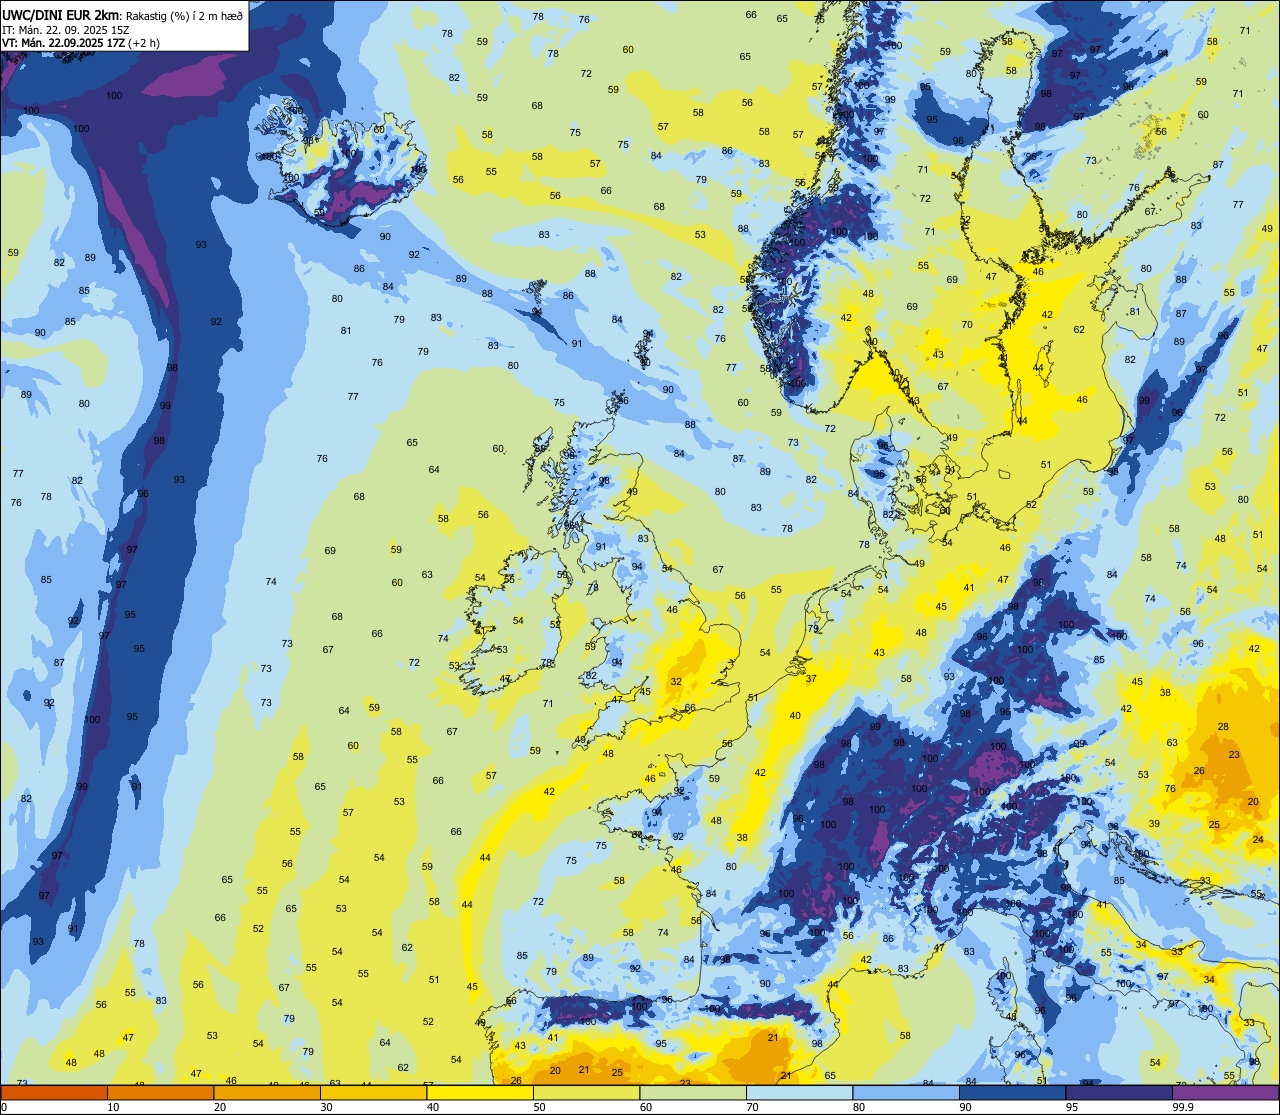Click the valid time line "VT: Mán. 22.09.2025 17Z"
1280x1115 pixels.
click(x=65, y=43)
